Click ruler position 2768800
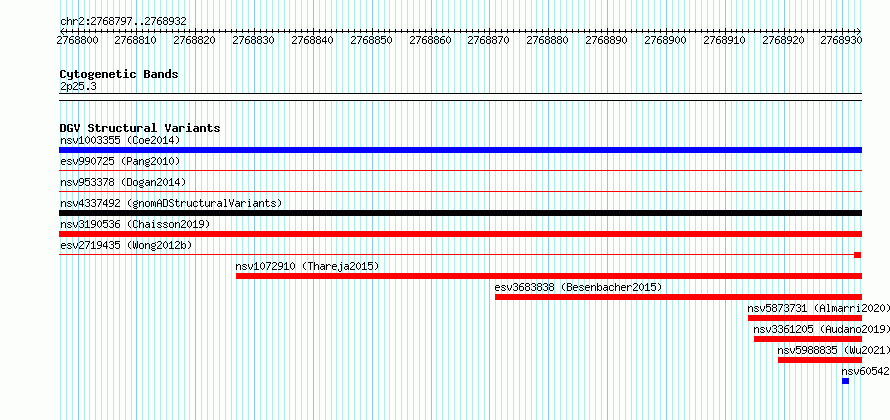The height and width of the screenshot is (420, 890). [77, 40]
